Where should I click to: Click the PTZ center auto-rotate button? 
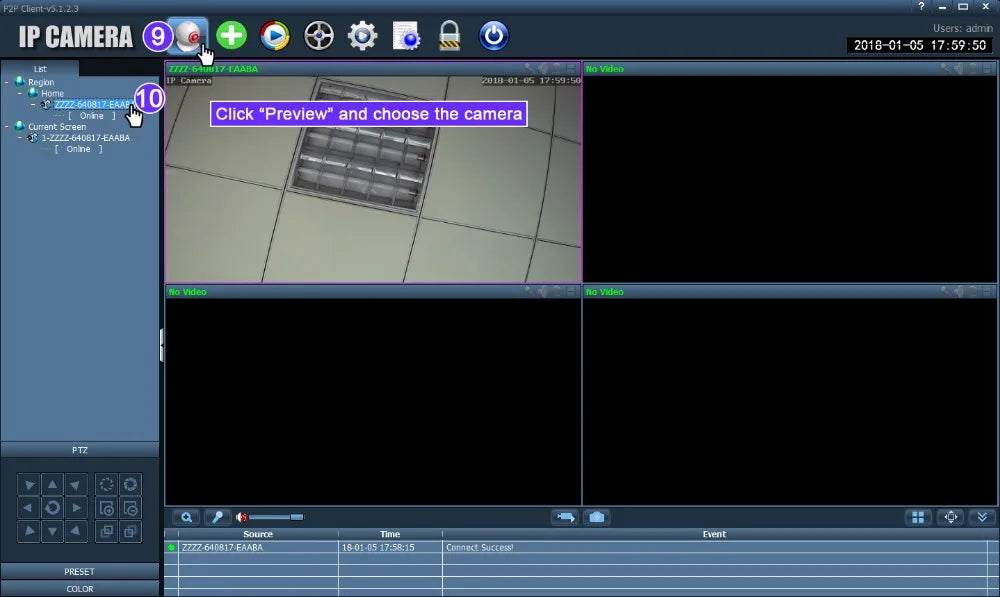pyautogui.click(x=52, y=508)
